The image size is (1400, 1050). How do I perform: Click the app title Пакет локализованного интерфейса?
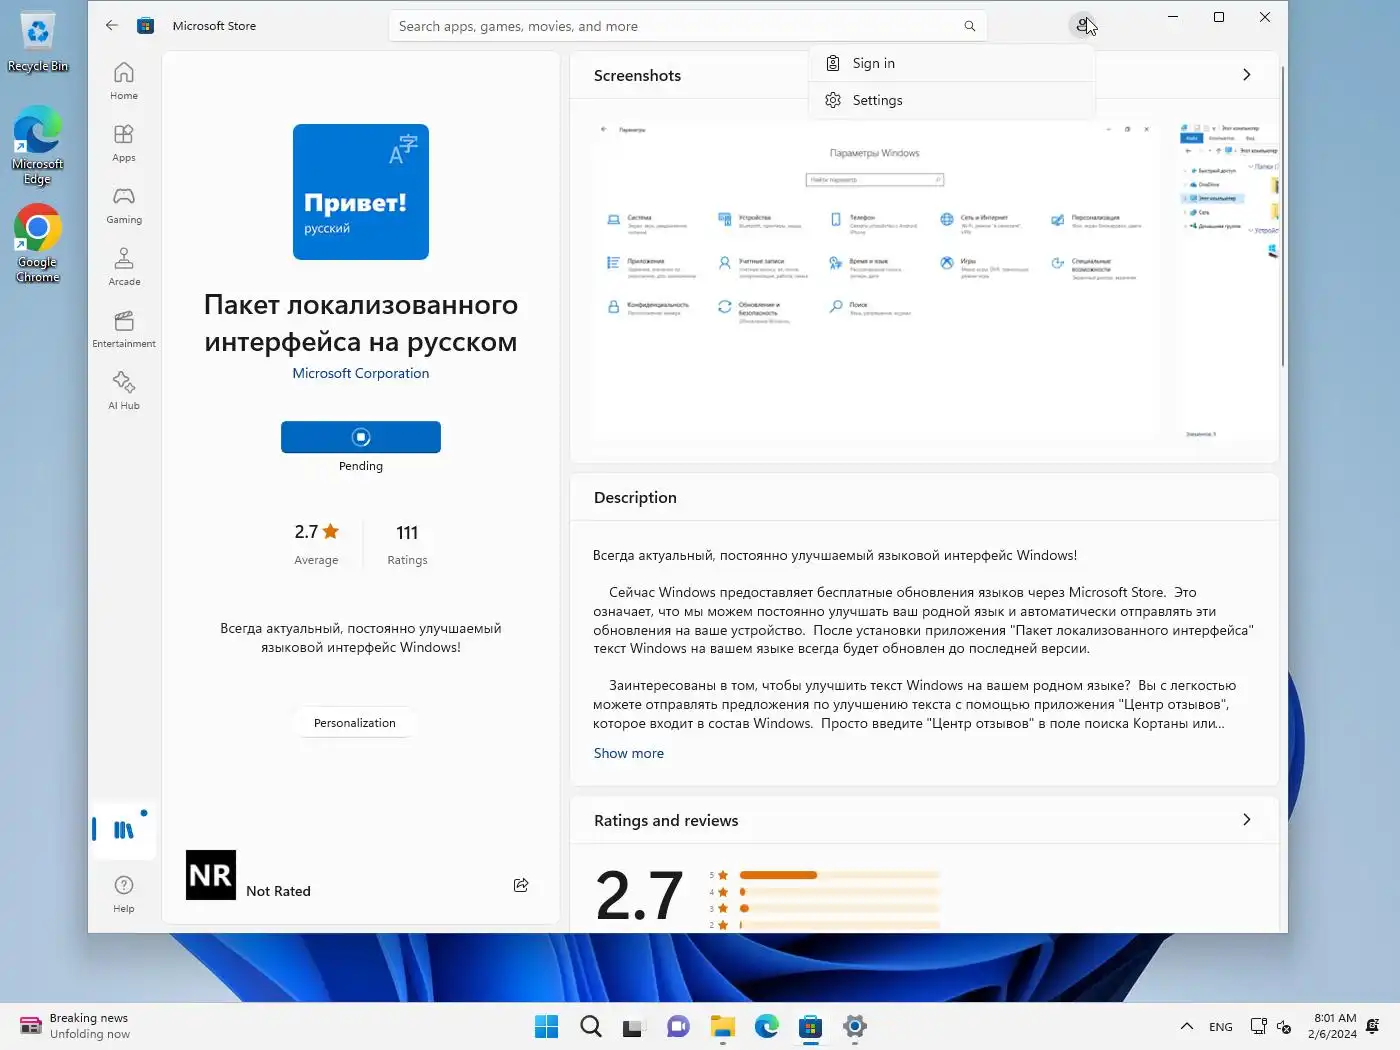pos(361,323)
